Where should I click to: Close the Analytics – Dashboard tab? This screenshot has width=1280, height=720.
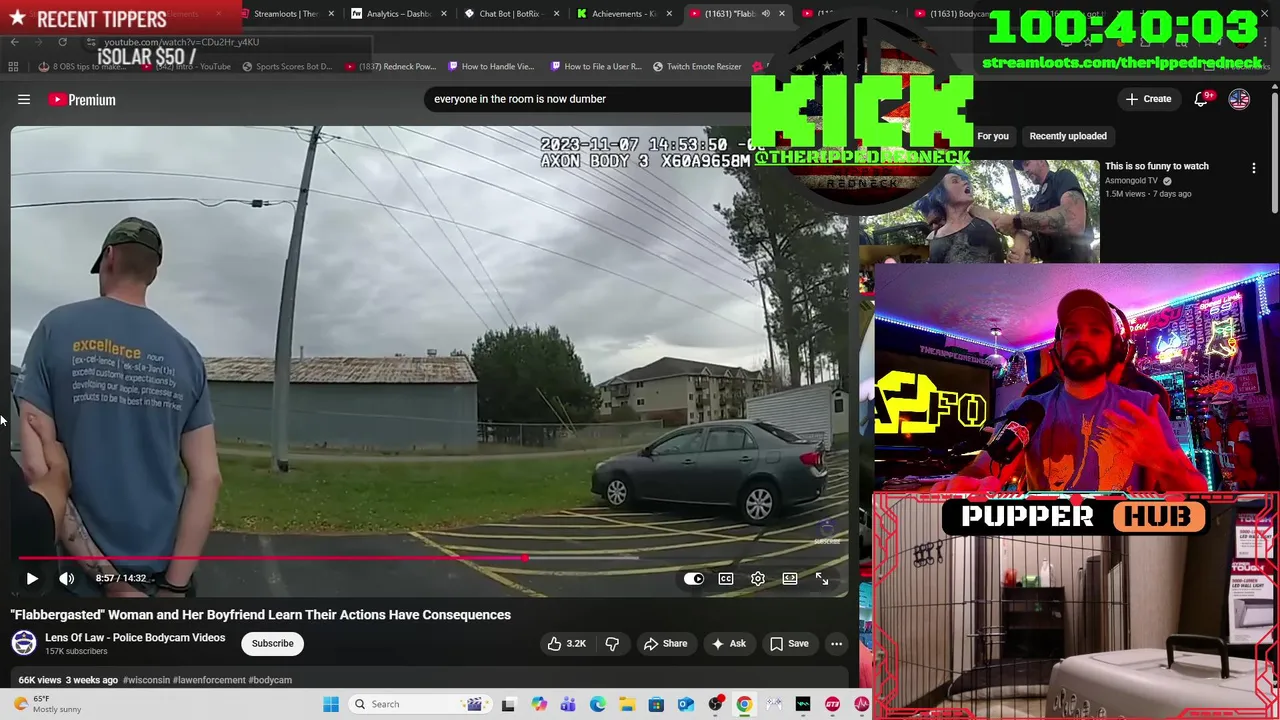click(443, 14)
